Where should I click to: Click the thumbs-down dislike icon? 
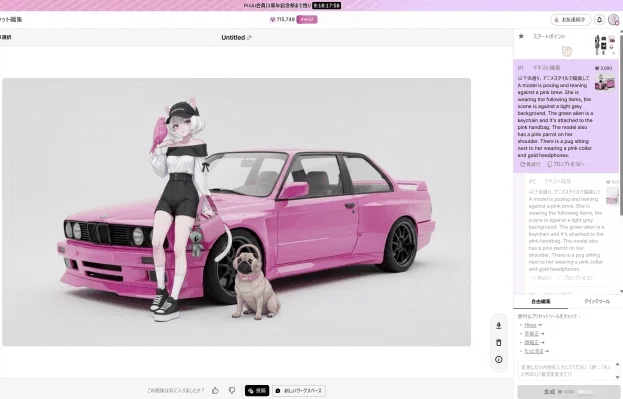click(232, 391)
